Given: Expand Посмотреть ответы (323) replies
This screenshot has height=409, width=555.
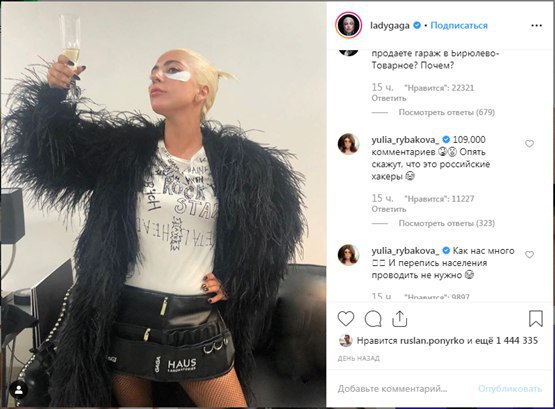Looking at the screenshot, I should (x=446, y=223).
